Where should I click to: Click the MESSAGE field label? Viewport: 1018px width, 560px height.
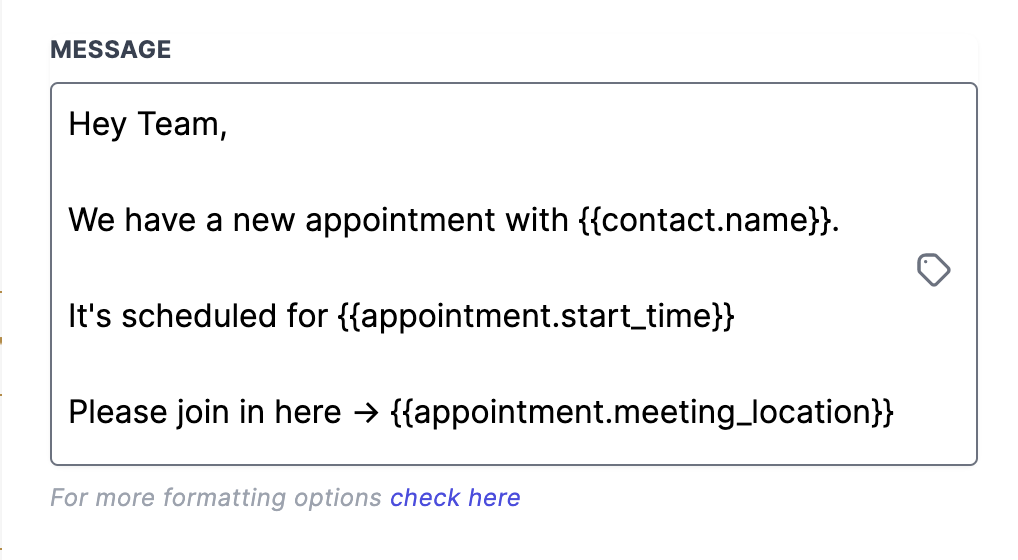pos(110,49)
